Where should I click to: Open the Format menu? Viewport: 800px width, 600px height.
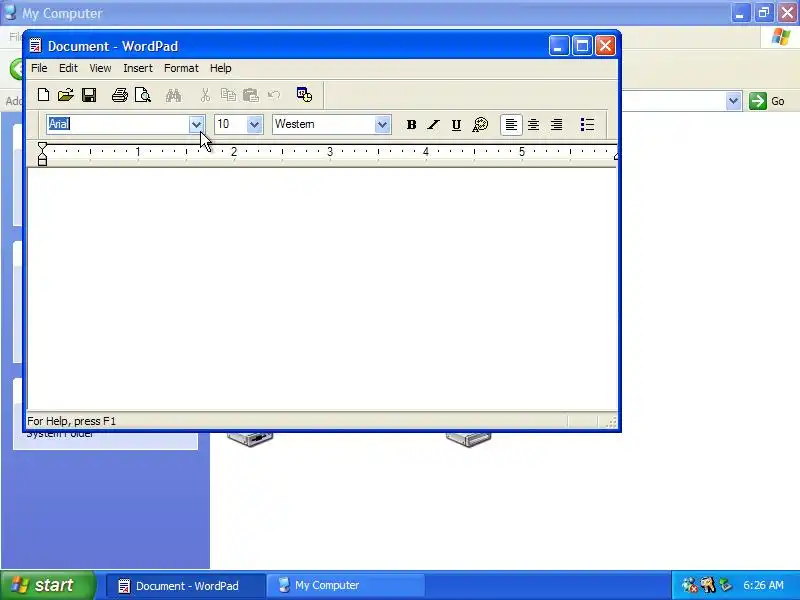181,68
